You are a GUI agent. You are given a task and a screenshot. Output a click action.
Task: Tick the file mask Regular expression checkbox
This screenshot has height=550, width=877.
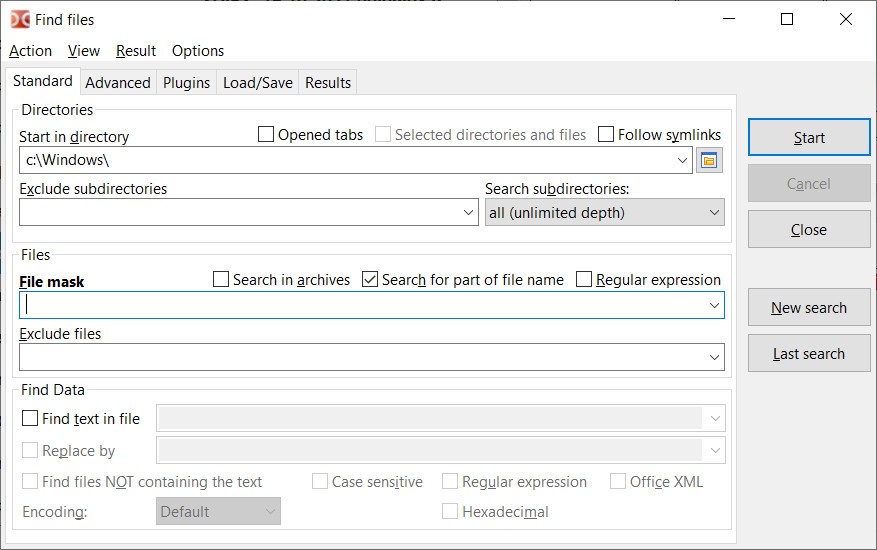click(584, 279)
